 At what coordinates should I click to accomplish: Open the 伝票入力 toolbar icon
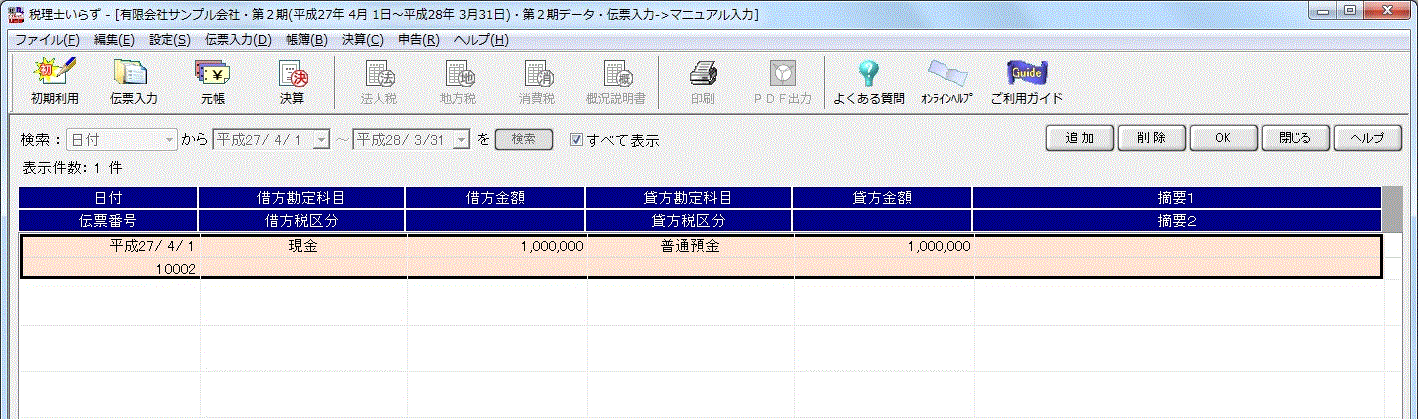[x=133, y=81]
